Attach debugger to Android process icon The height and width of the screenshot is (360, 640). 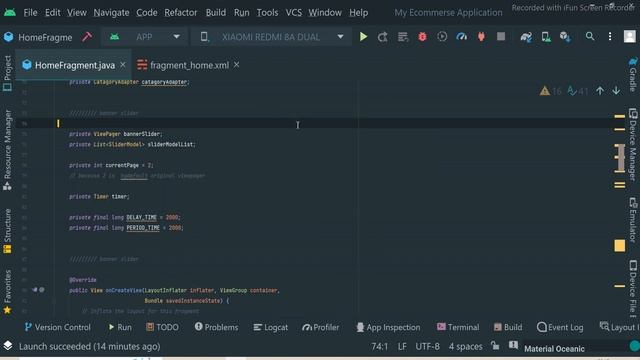point(481,37)
